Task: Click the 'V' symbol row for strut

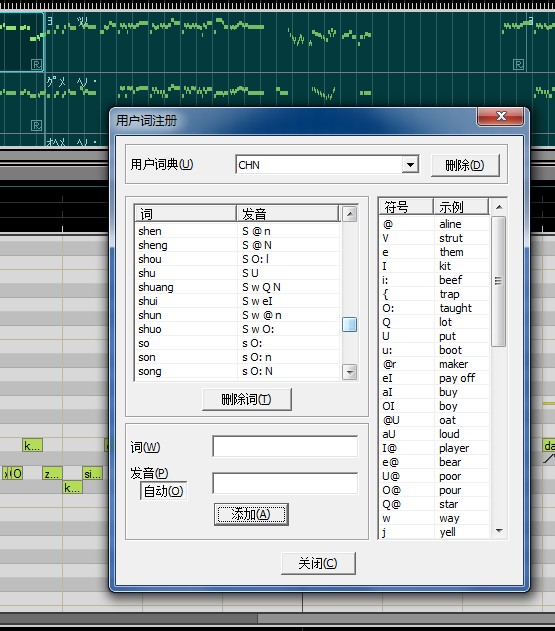Action: click(x=435, y=238)
